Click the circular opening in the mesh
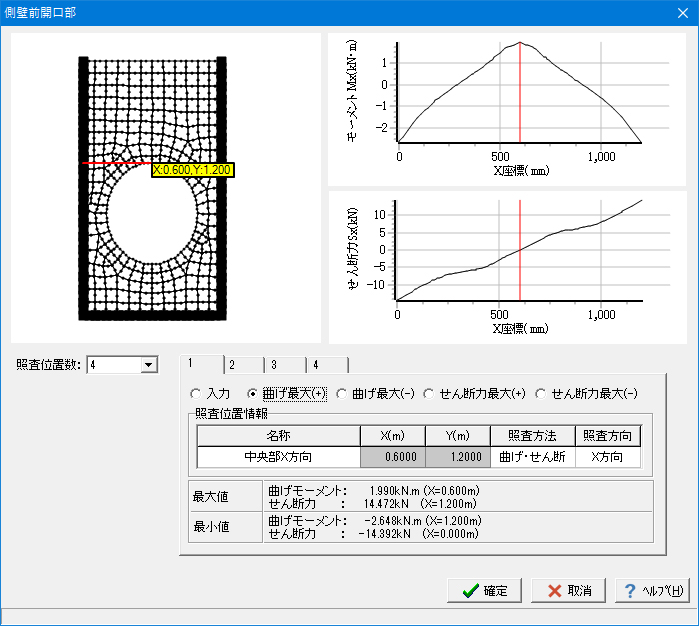The width and height of the screenshot is (699, 626). [152, 215]
